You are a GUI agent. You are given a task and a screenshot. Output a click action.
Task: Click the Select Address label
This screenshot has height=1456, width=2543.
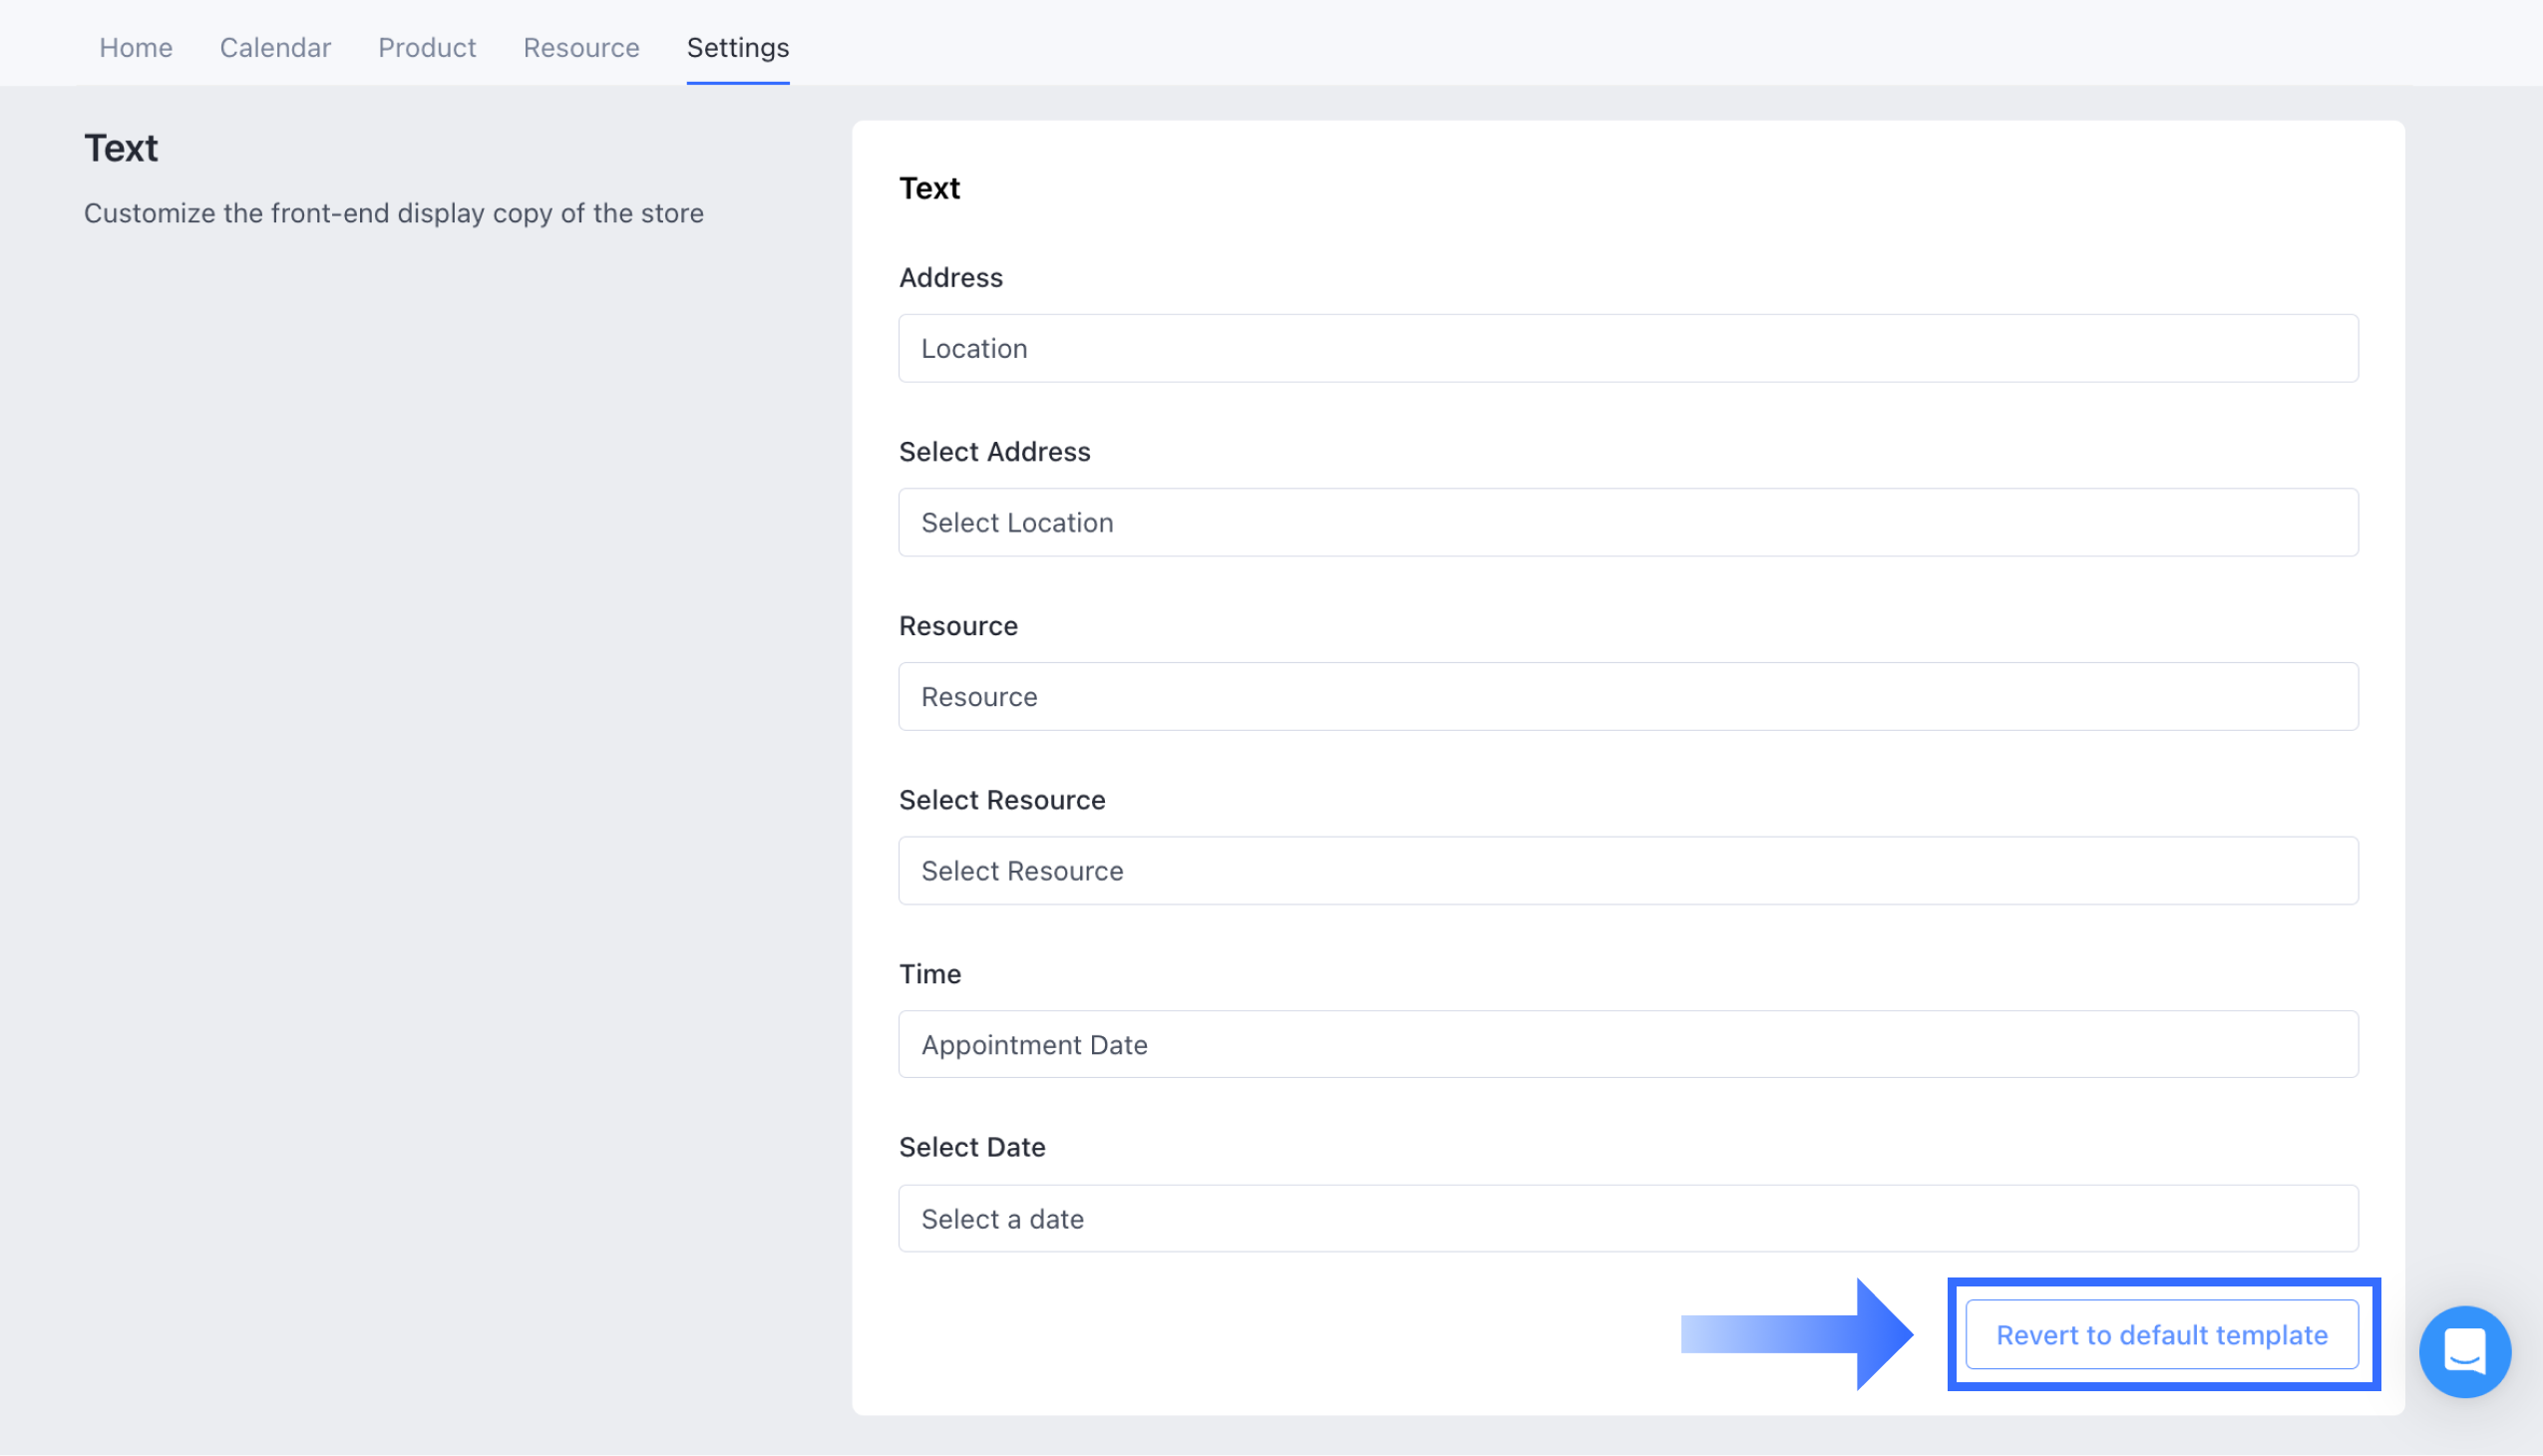click(994, 451)
